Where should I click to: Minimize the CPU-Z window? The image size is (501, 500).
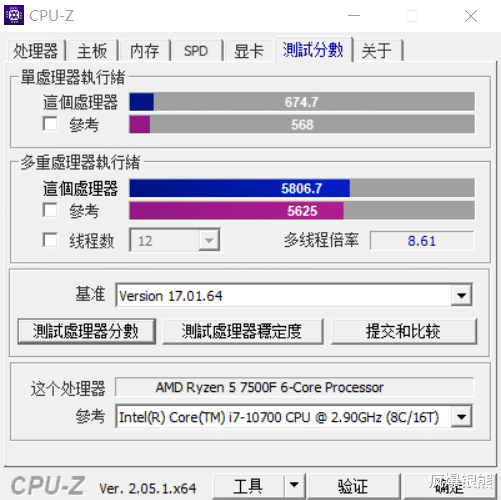354,16
